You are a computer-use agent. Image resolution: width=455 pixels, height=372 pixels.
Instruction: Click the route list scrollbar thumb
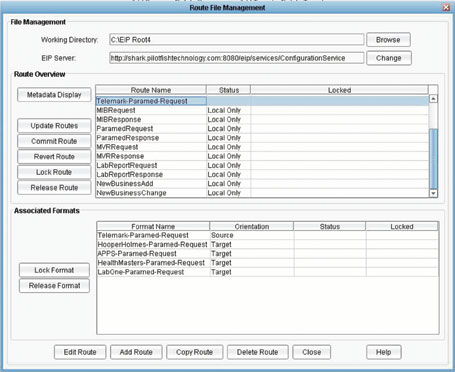[x=433, y=159]
